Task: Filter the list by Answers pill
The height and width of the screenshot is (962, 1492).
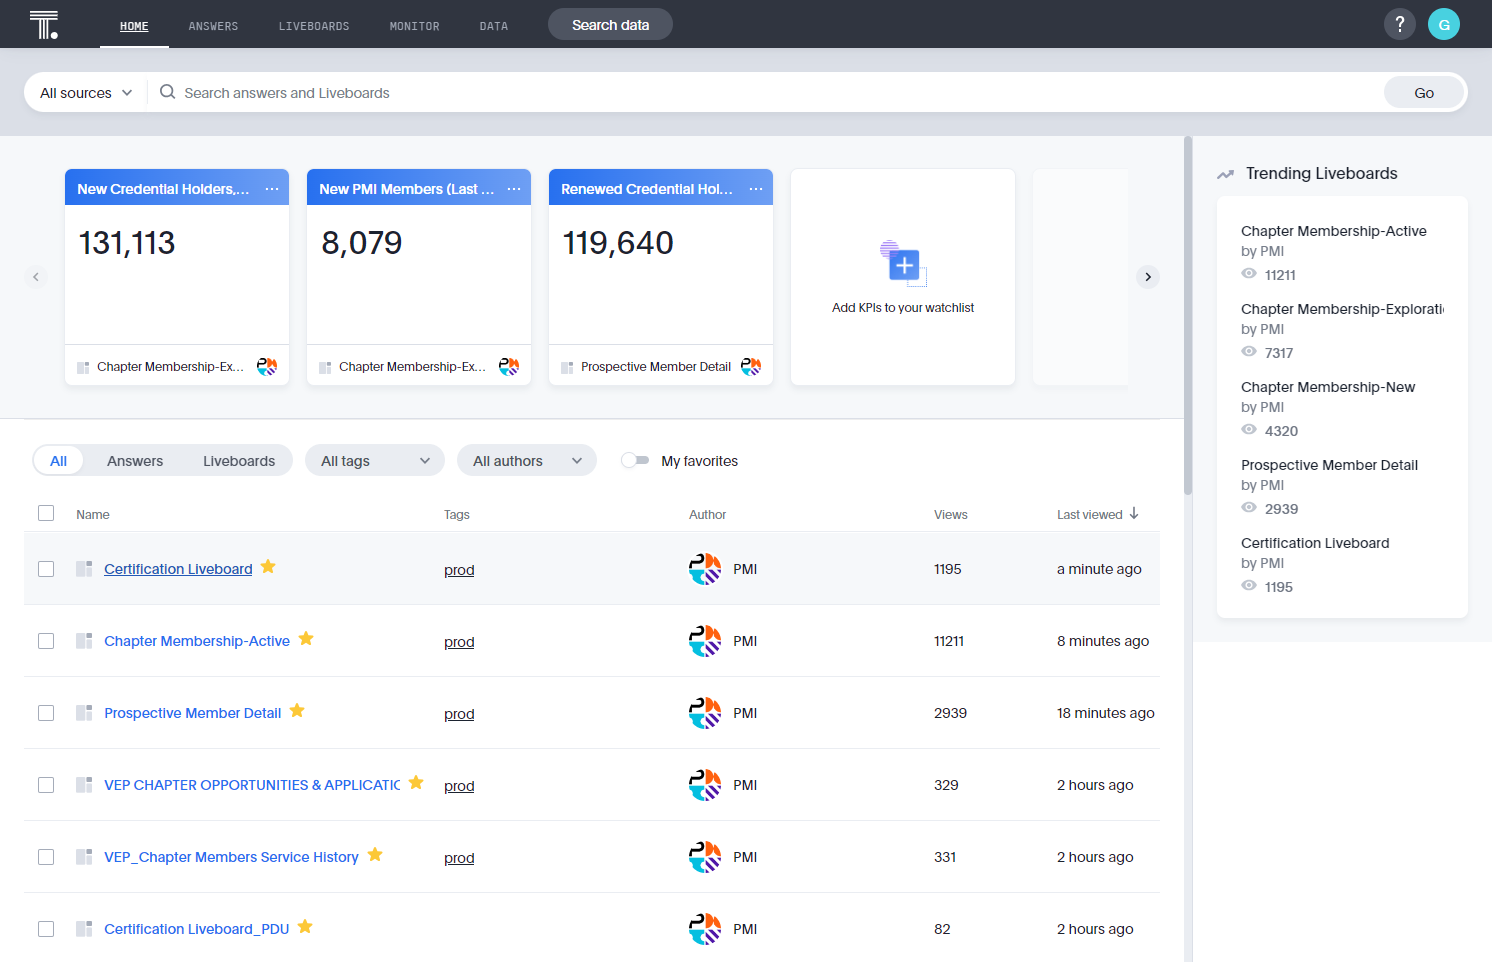Action: [x=135, y=461]
